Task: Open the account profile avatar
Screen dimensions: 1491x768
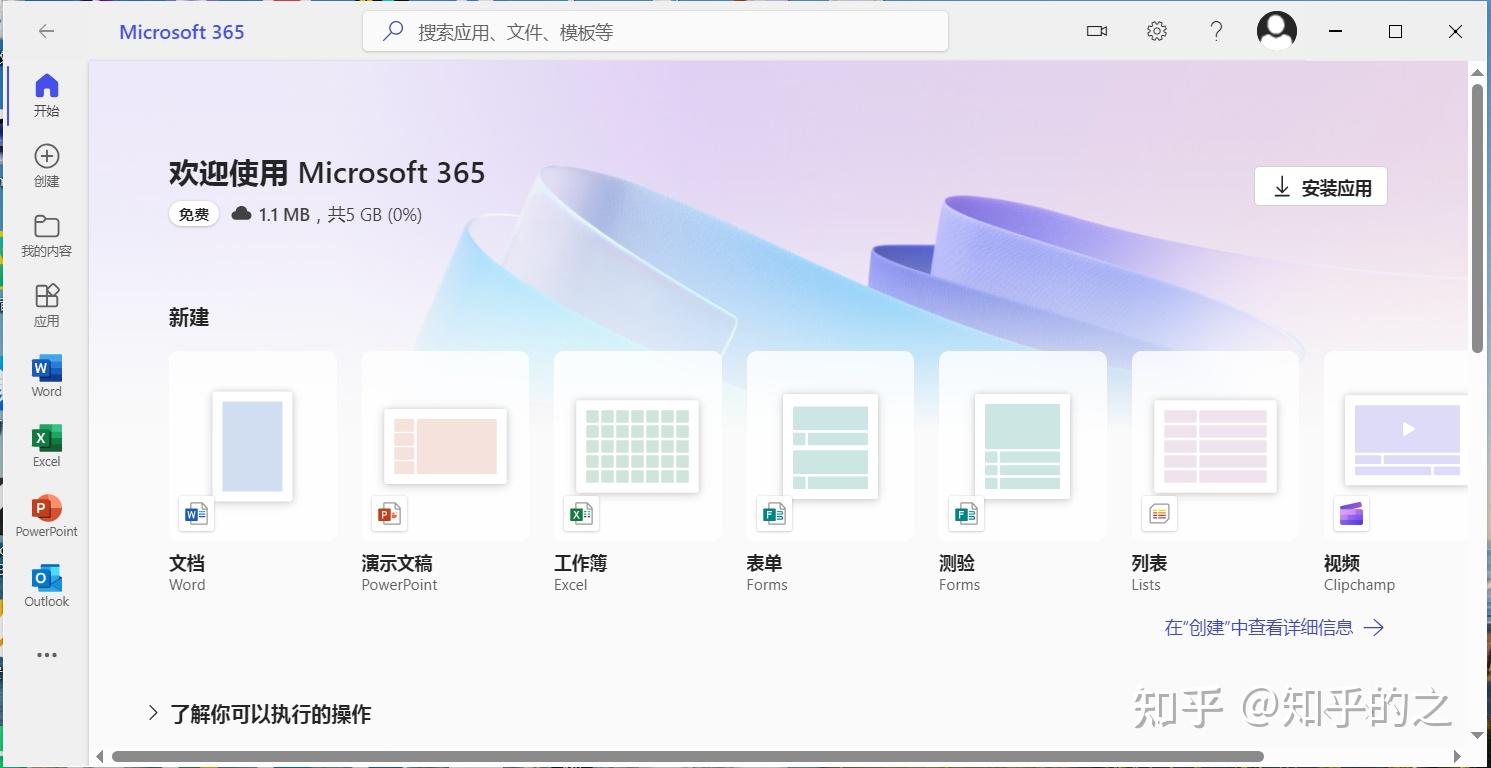Action: click(x=1277, y=31)
